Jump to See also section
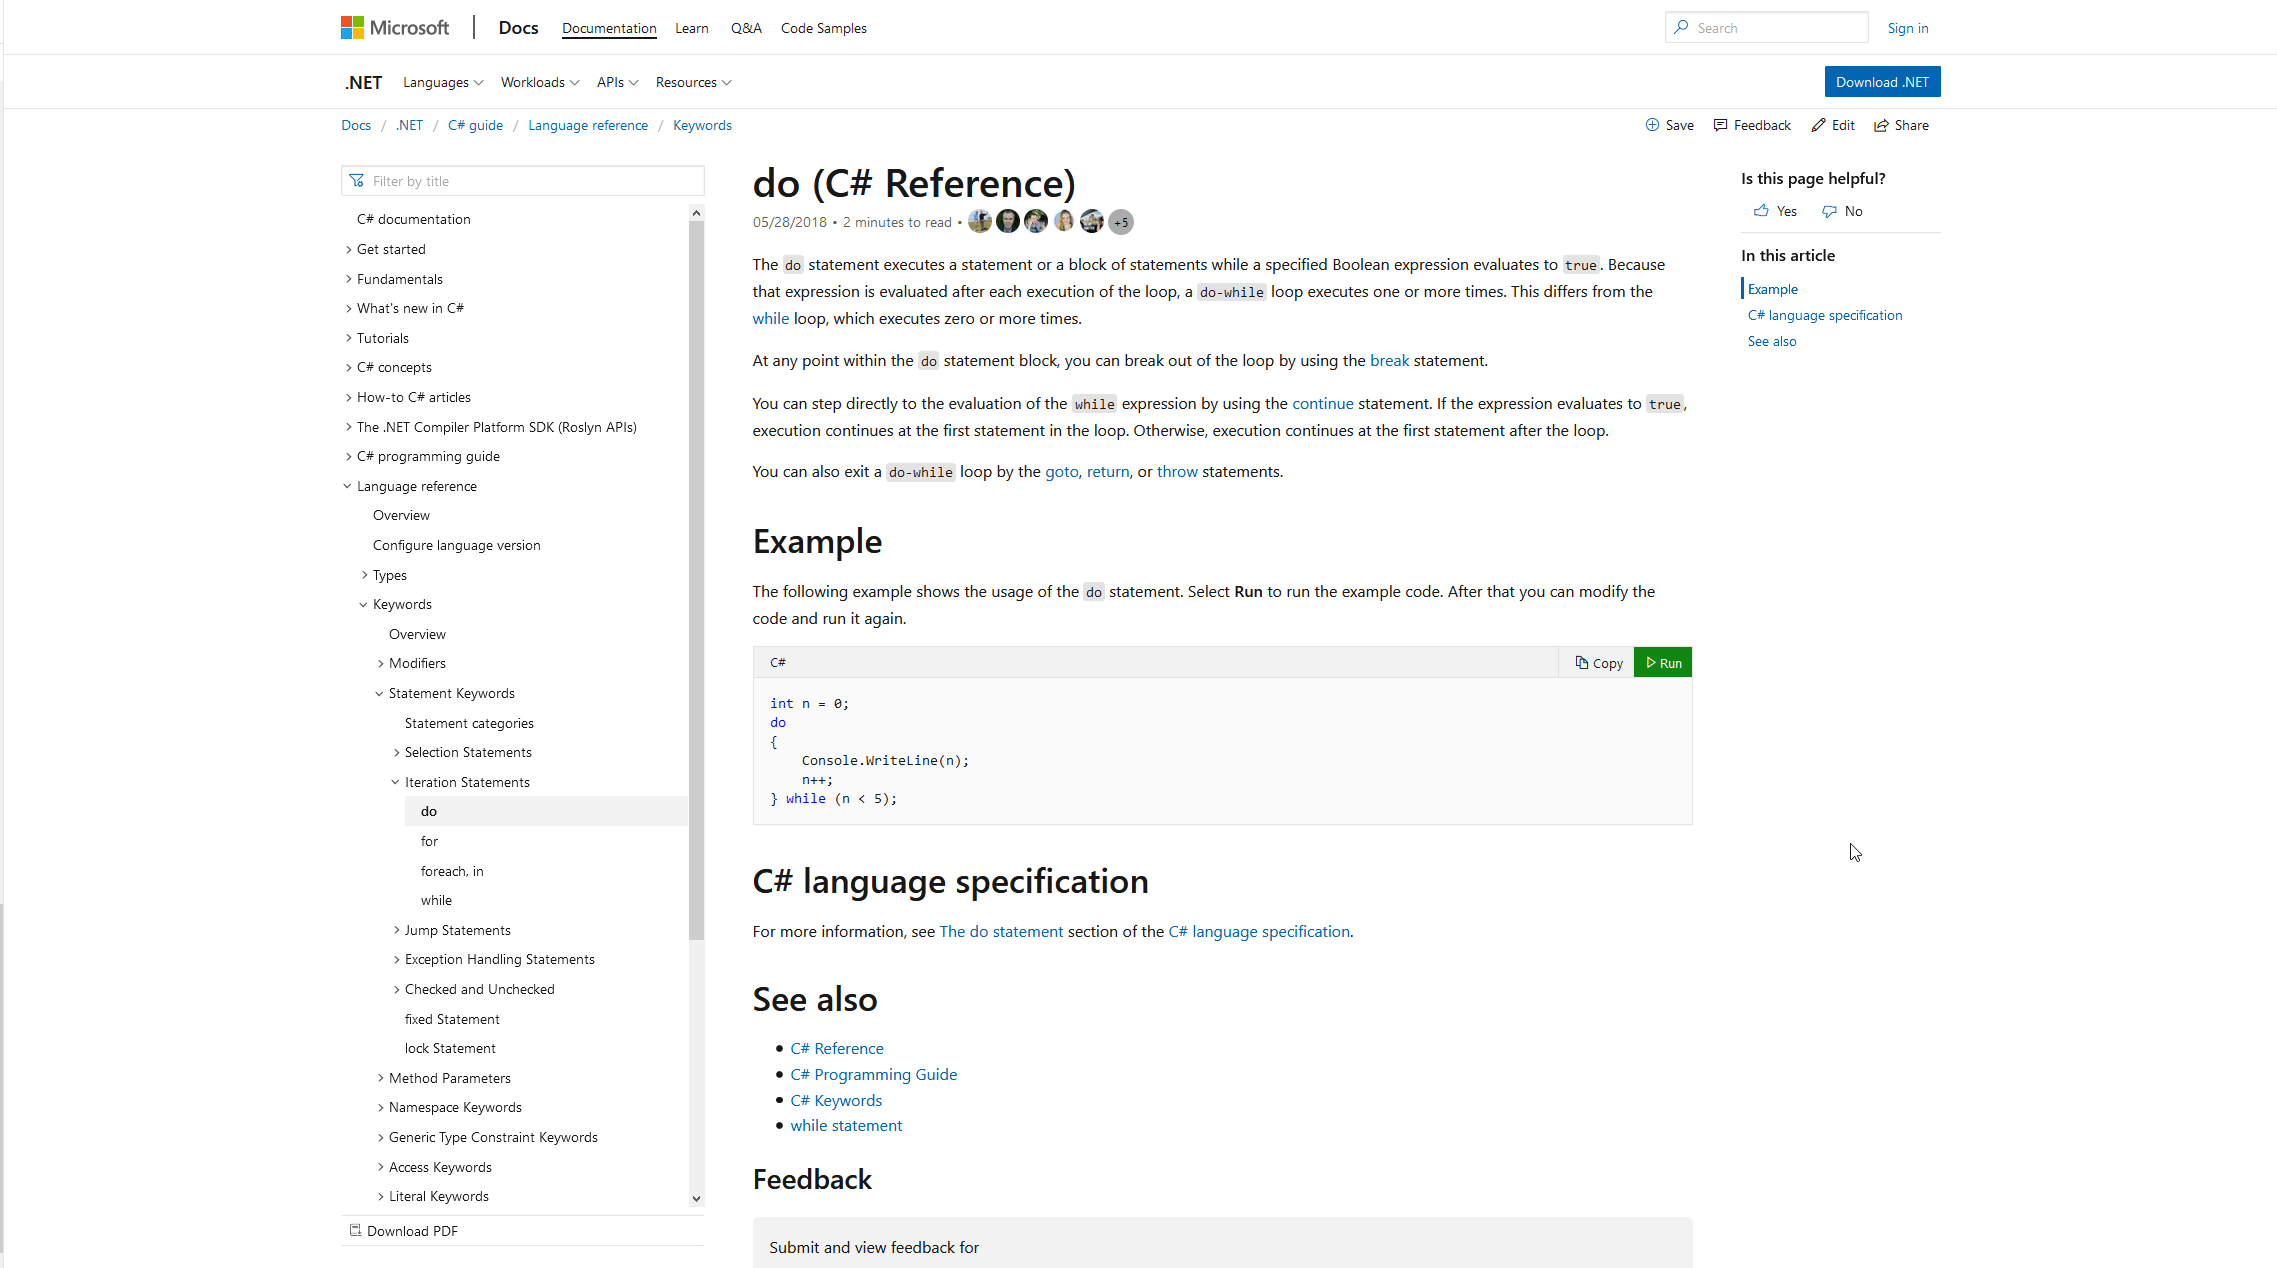The width and height of the screenshot is (2277, 1268). click(1772, 341)
